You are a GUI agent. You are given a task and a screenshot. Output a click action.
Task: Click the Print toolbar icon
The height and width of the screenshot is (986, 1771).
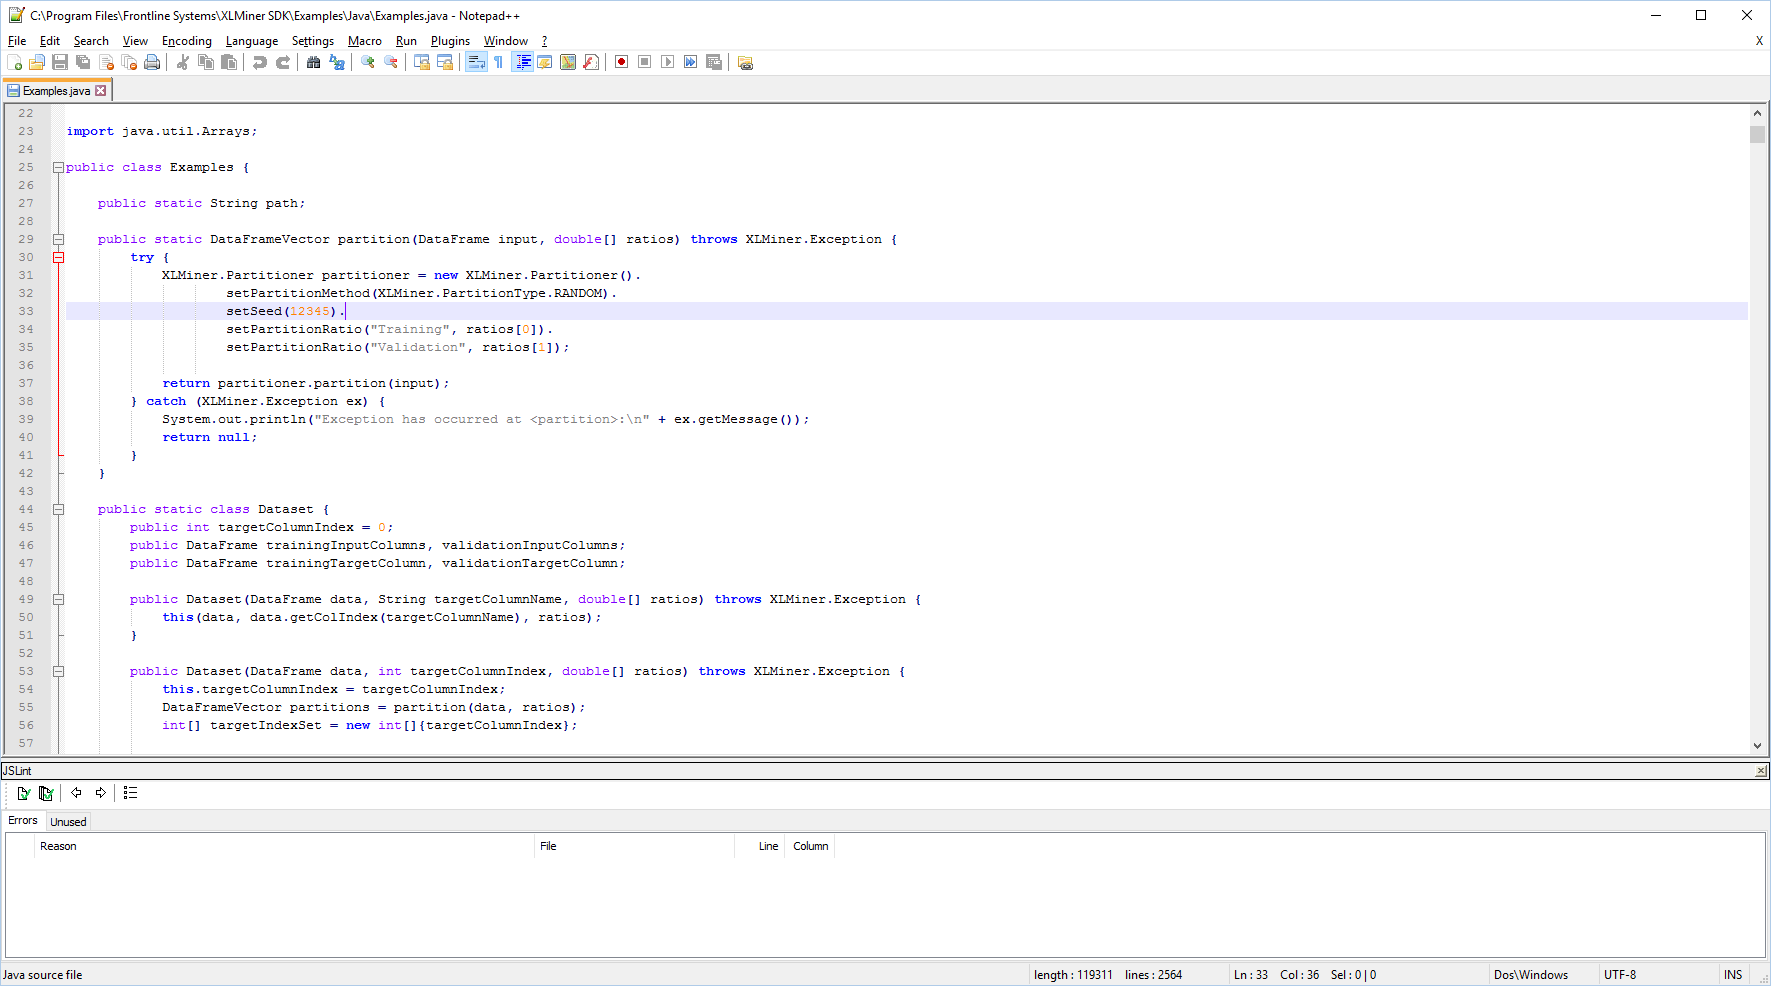point(152,62)
